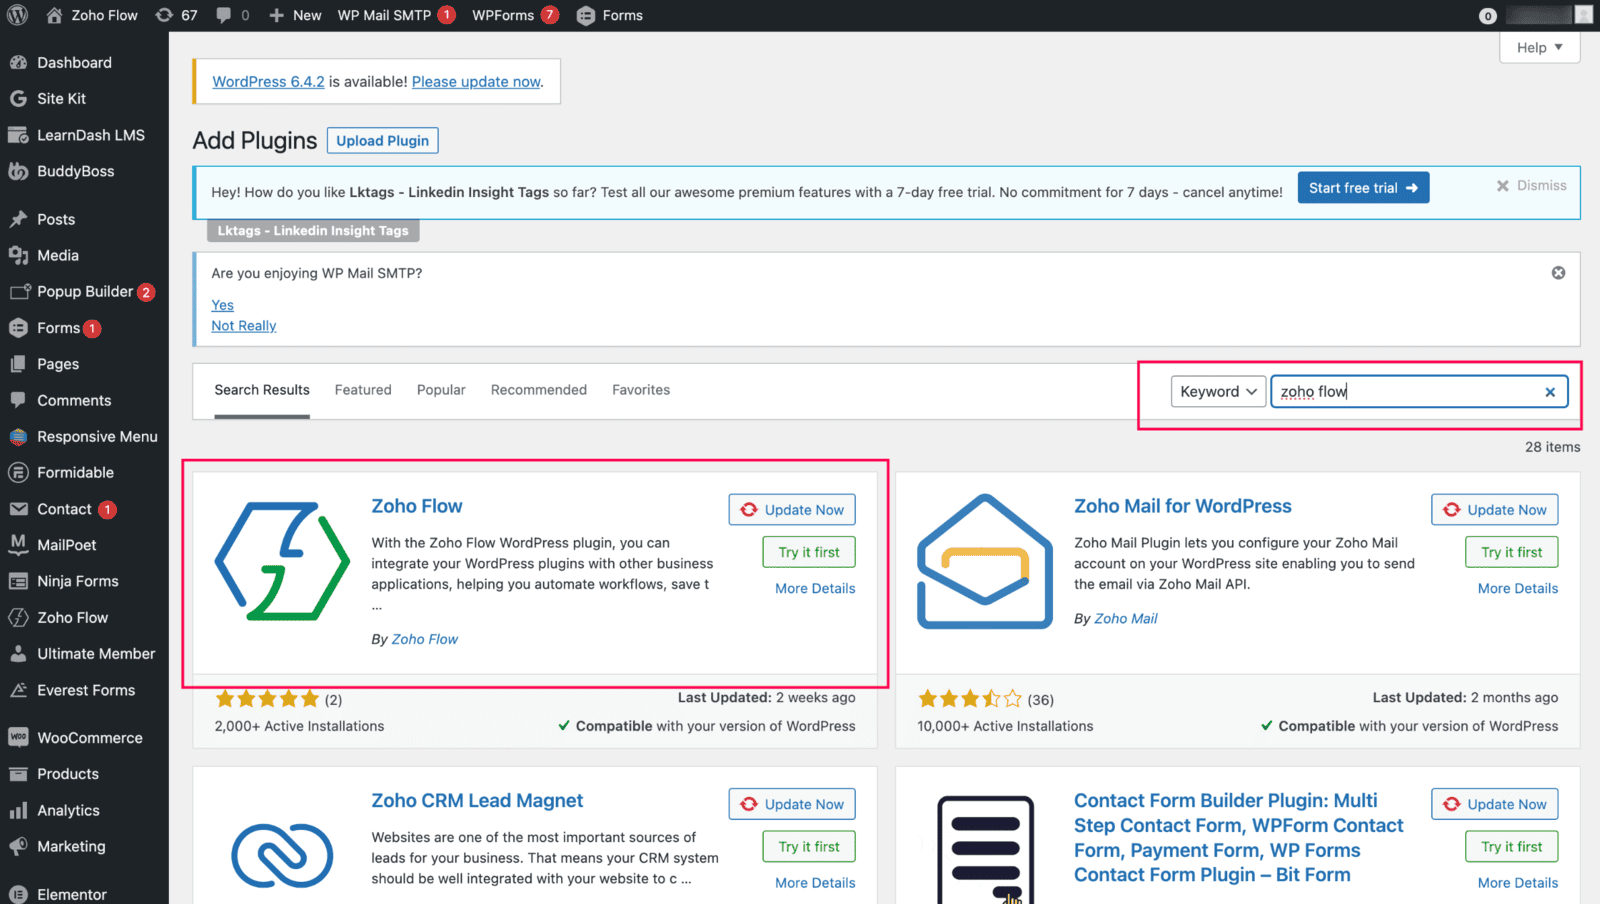Open LearnDash LMS sidebar icon

pyautogui.click(x=18, y=135)
